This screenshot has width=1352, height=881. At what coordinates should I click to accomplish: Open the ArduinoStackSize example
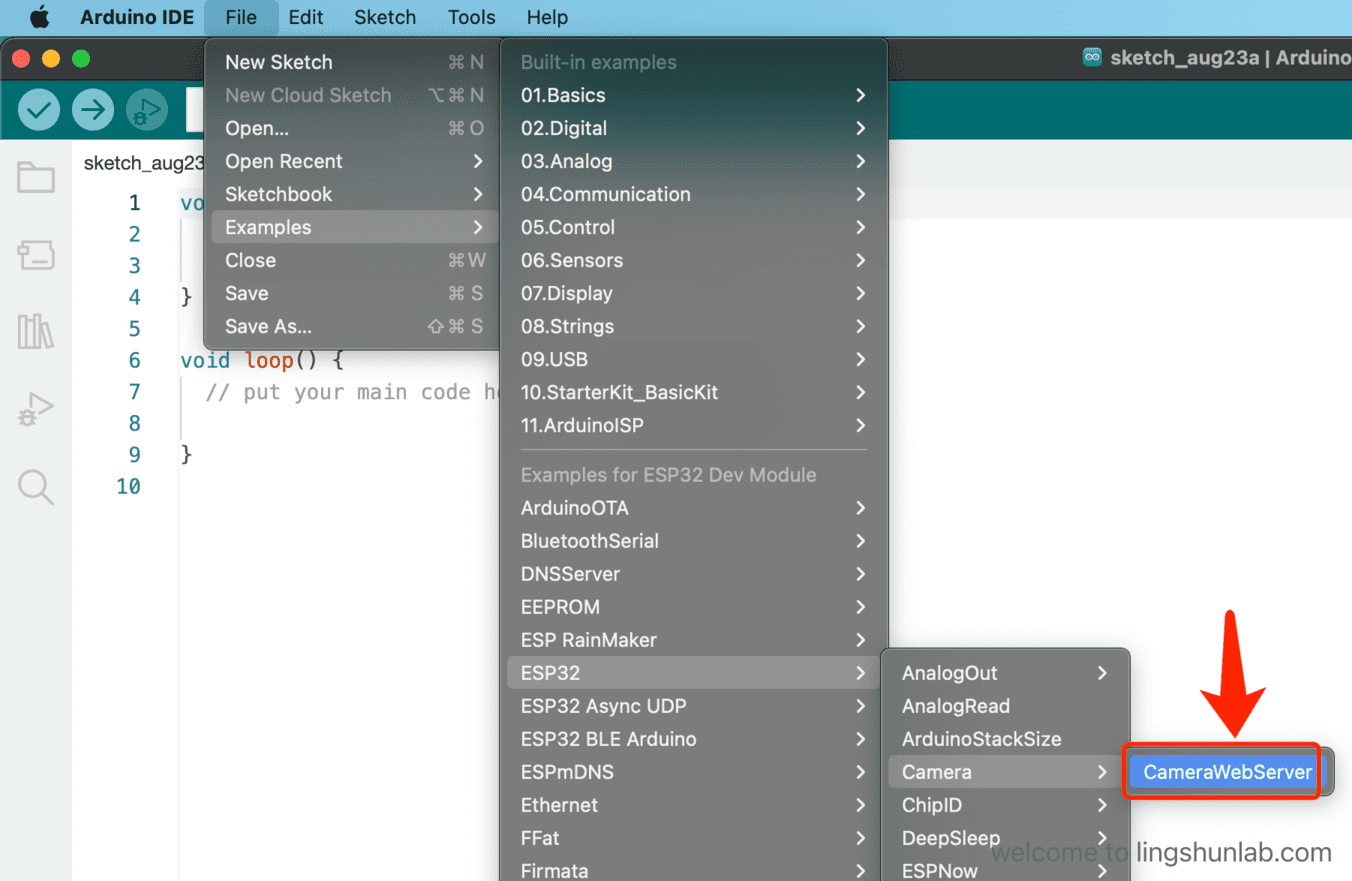pyautogui.click(x=1005, y=739)
